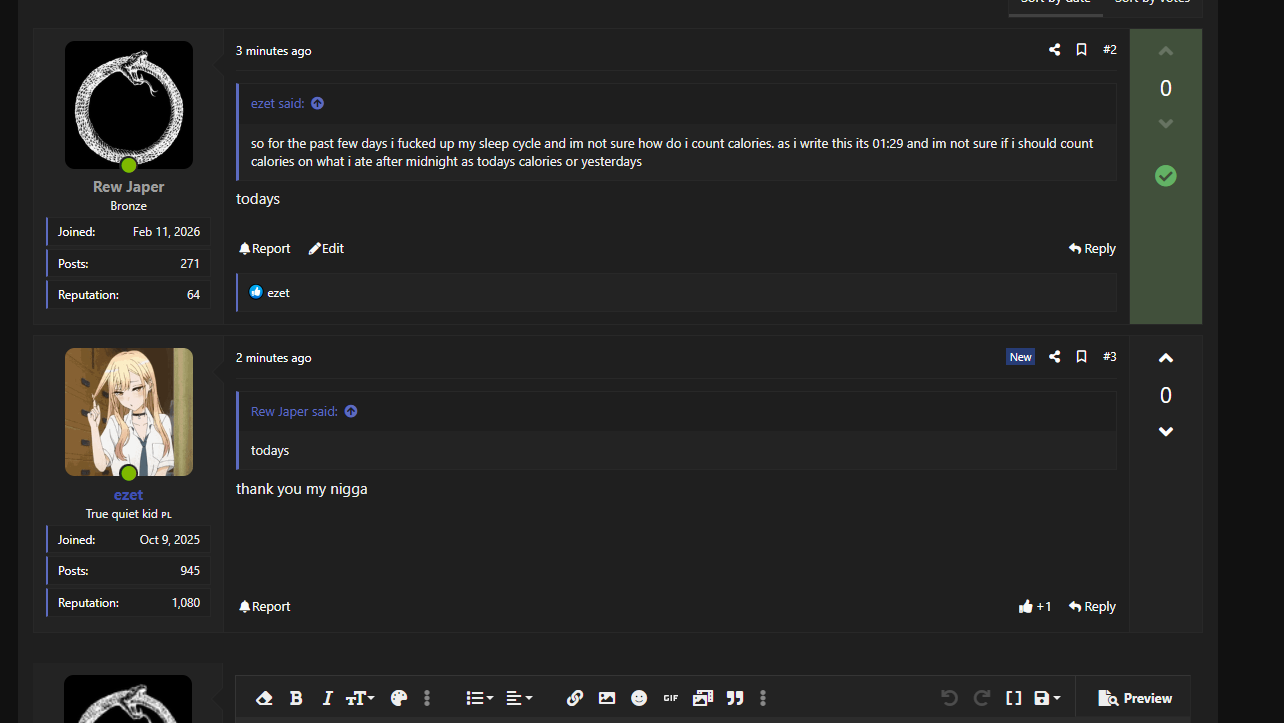
Task: Click '3 minutes ago' timestamp
Action: coord(273,51)
